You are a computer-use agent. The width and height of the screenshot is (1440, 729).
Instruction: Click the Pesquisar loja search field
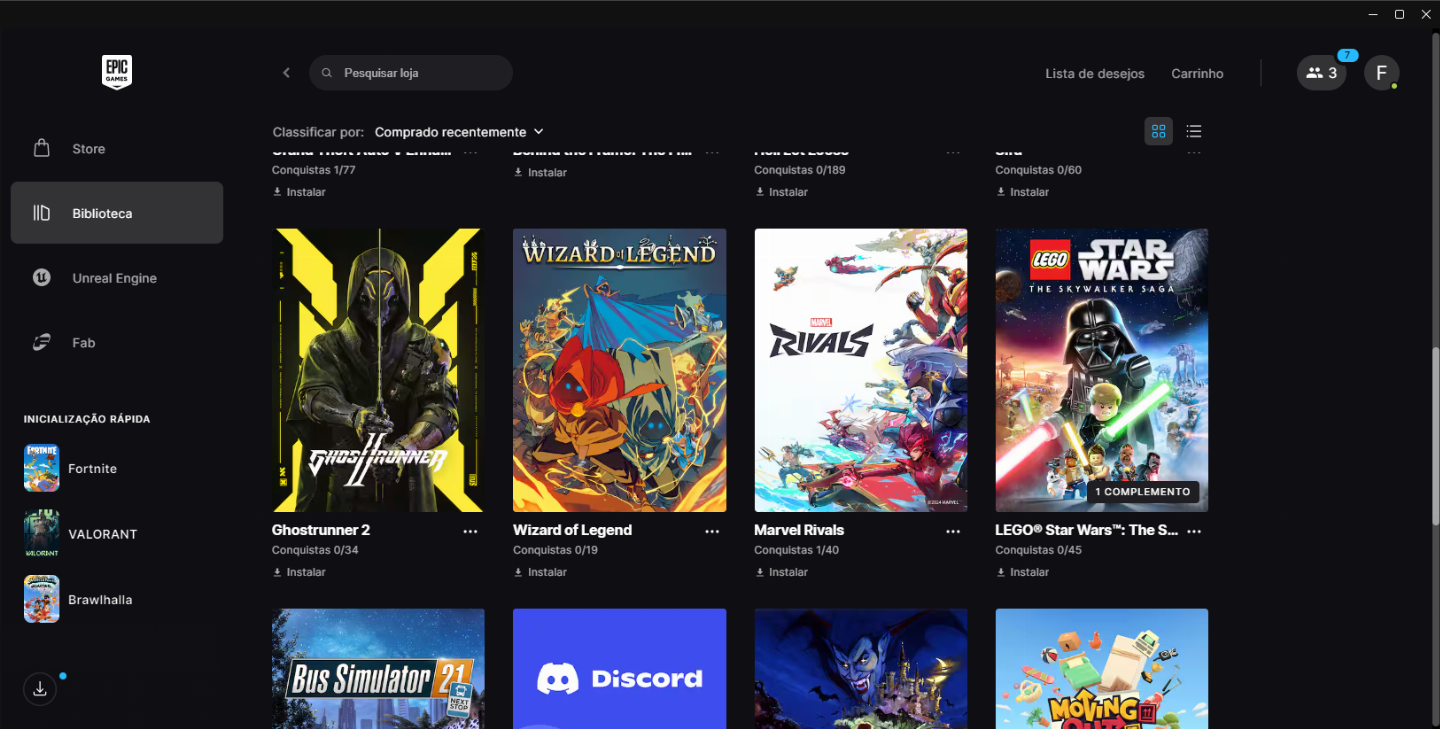click(411, 73)
